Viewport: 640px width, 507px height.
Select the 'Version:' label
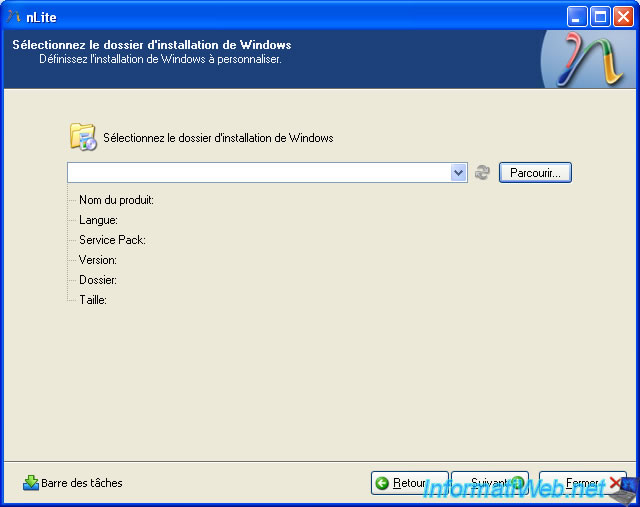click(x=98, y=260)
